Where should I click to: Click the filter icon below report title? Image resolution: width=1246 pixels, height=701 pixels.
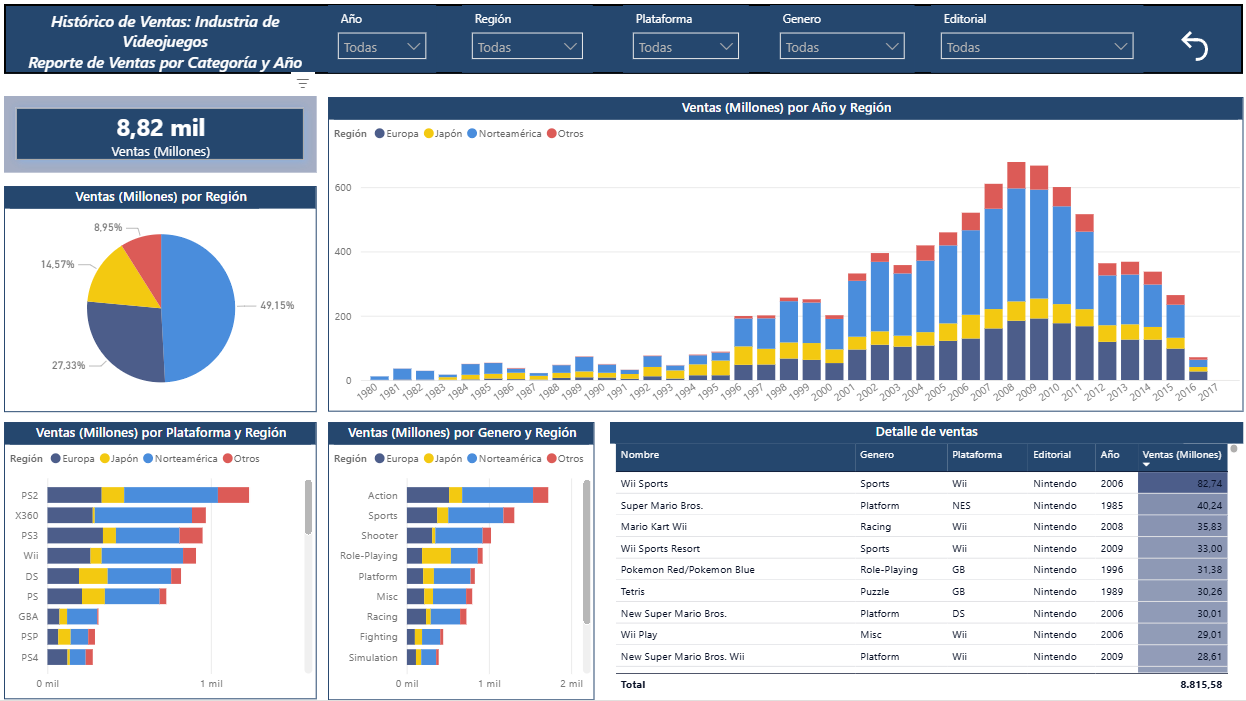(x=303, y=84)
